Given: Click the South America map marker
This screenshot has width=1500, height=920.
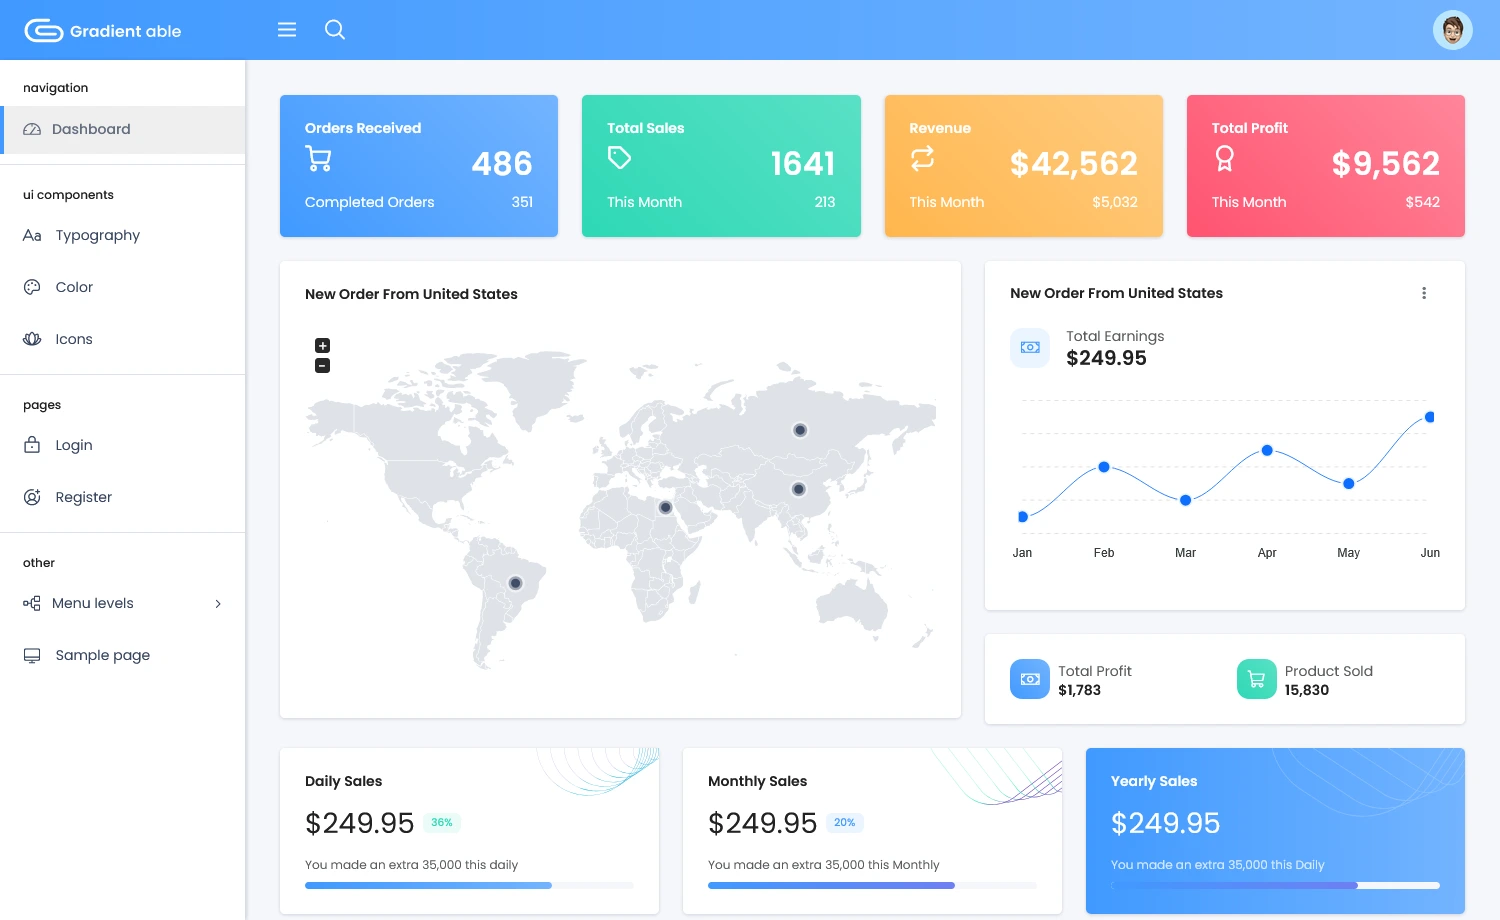Looking at the screenshot, I should (515, 583).
